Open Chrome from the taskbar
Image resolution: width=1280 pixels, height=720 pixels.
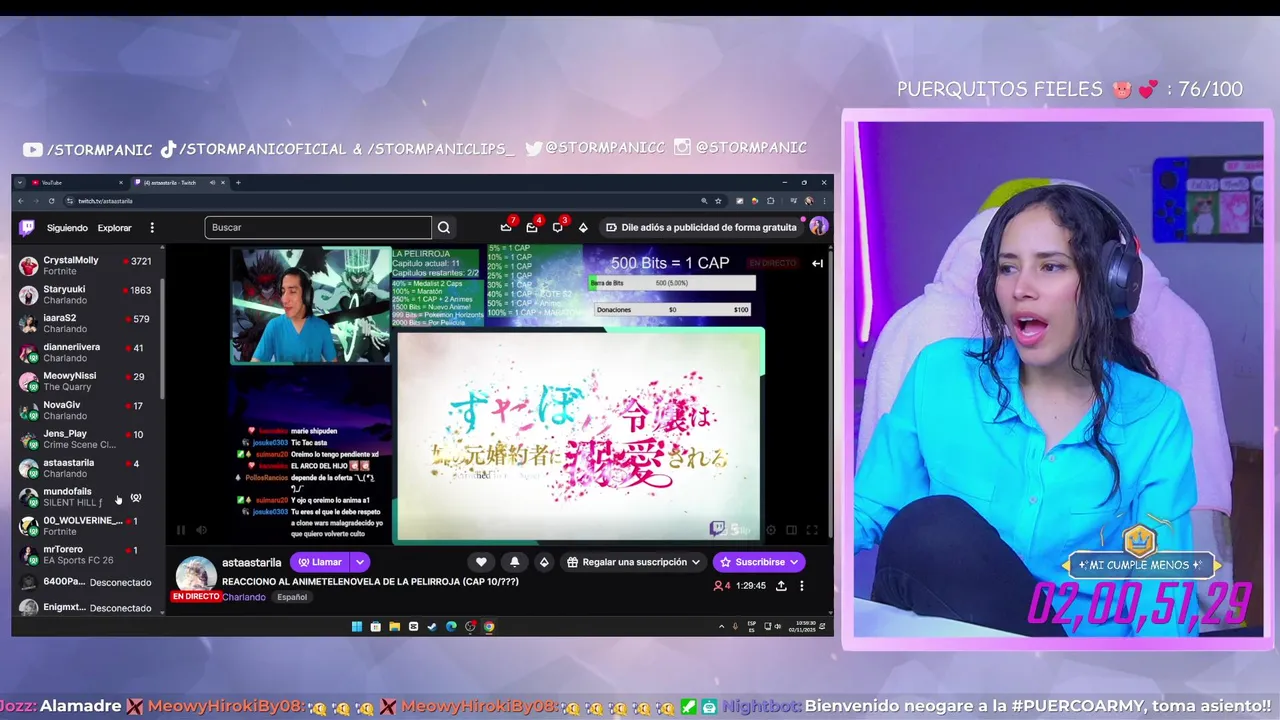[489, 627]
